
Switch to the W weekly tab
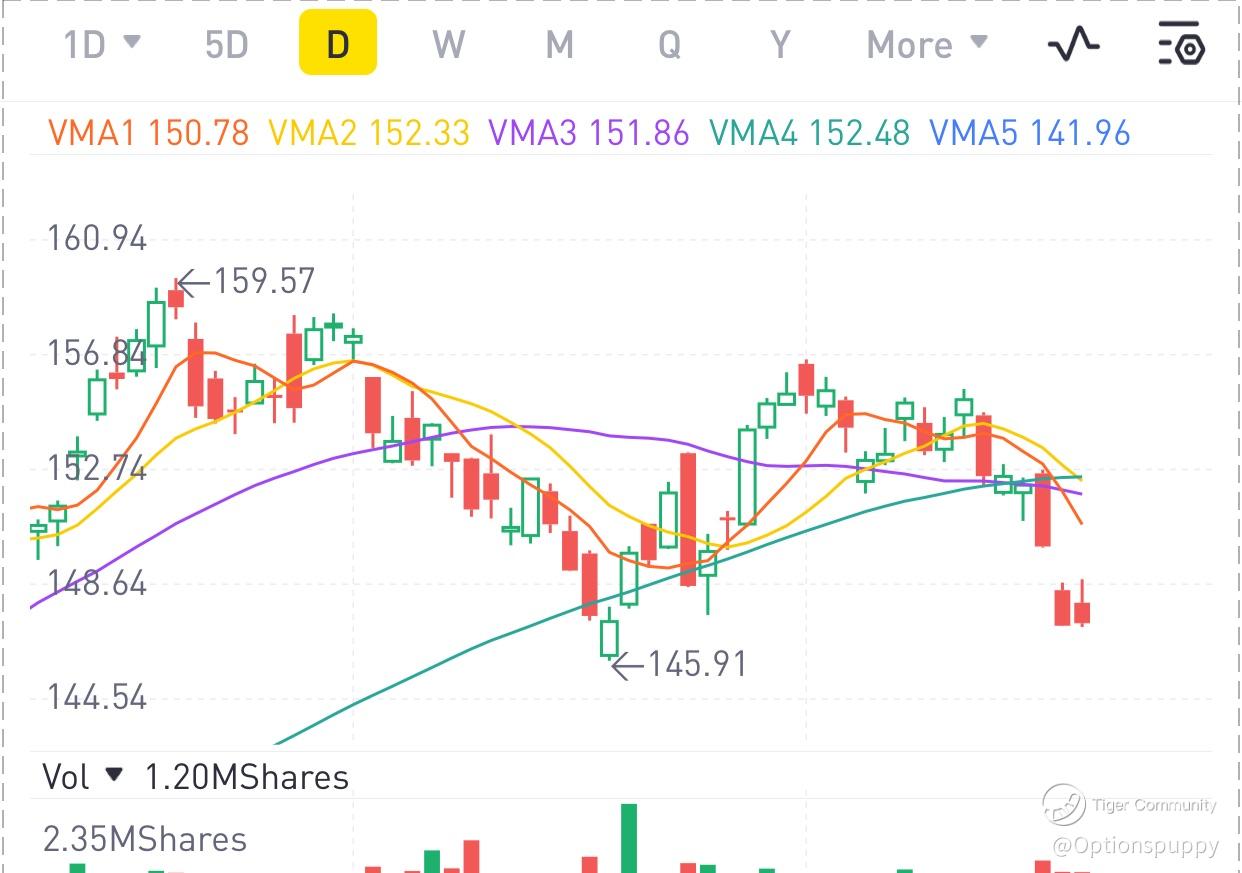click(449, 45)
